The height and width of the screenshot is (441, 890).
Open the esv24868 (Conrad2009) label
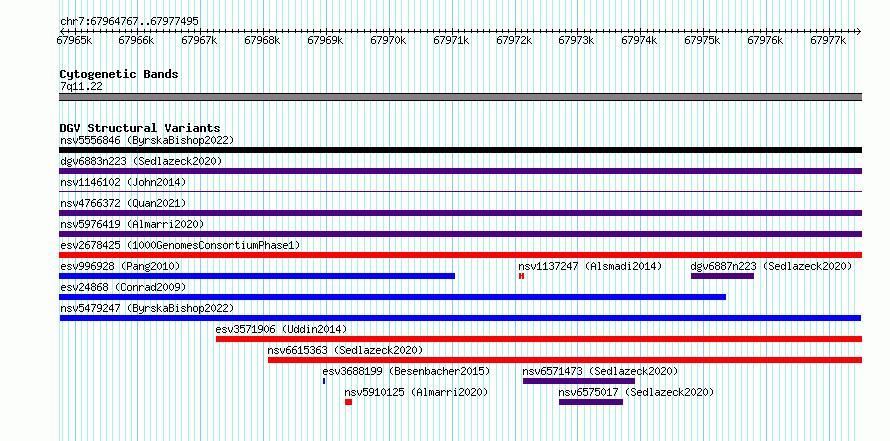point(123,287)
